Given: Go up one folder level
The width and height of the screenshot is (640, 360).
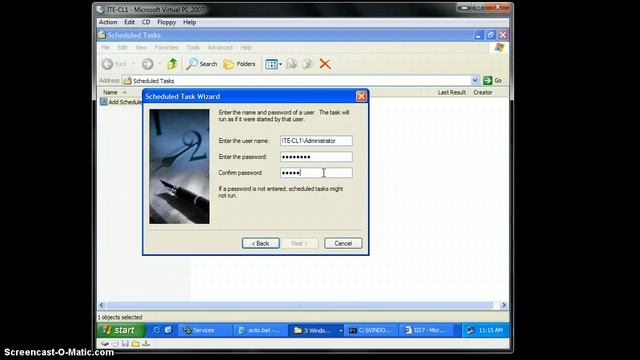Looking at the screenshot, I should 172,64.
